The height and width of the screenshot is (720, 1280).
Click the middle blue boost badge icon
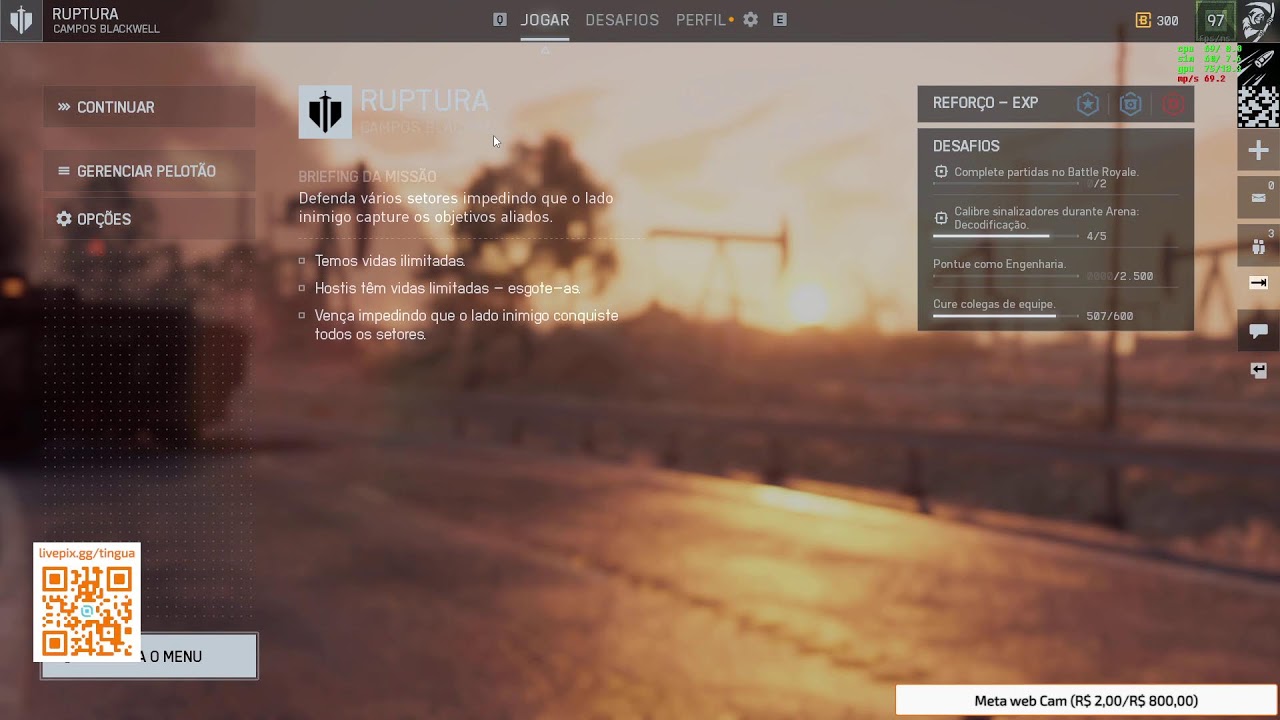[1131, 103]
